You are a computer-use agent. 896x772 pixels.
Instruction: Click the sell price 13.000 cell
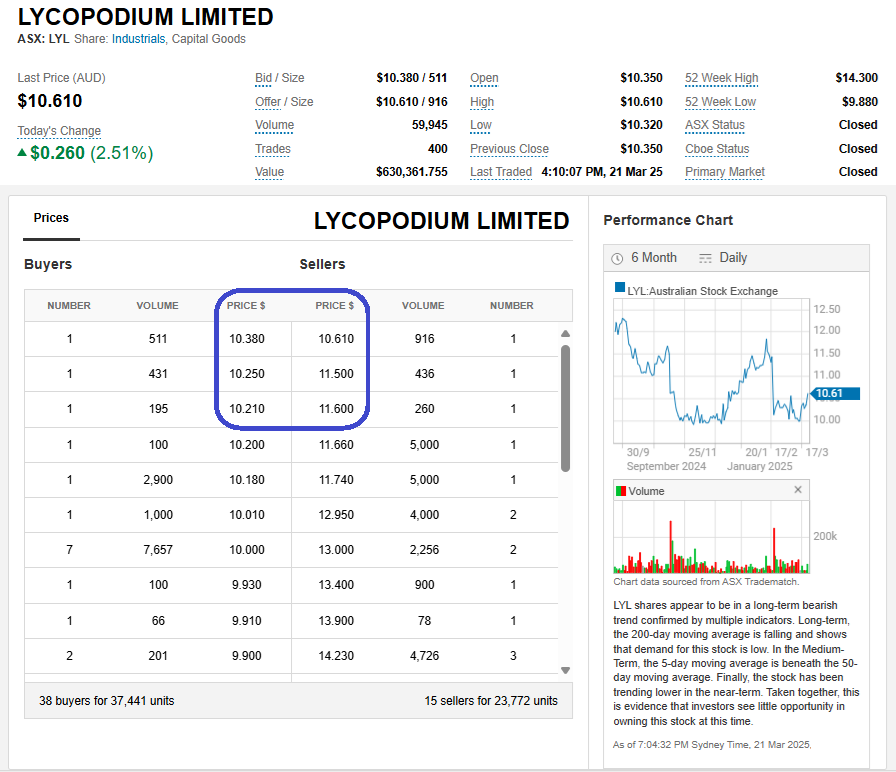point(336,550)
